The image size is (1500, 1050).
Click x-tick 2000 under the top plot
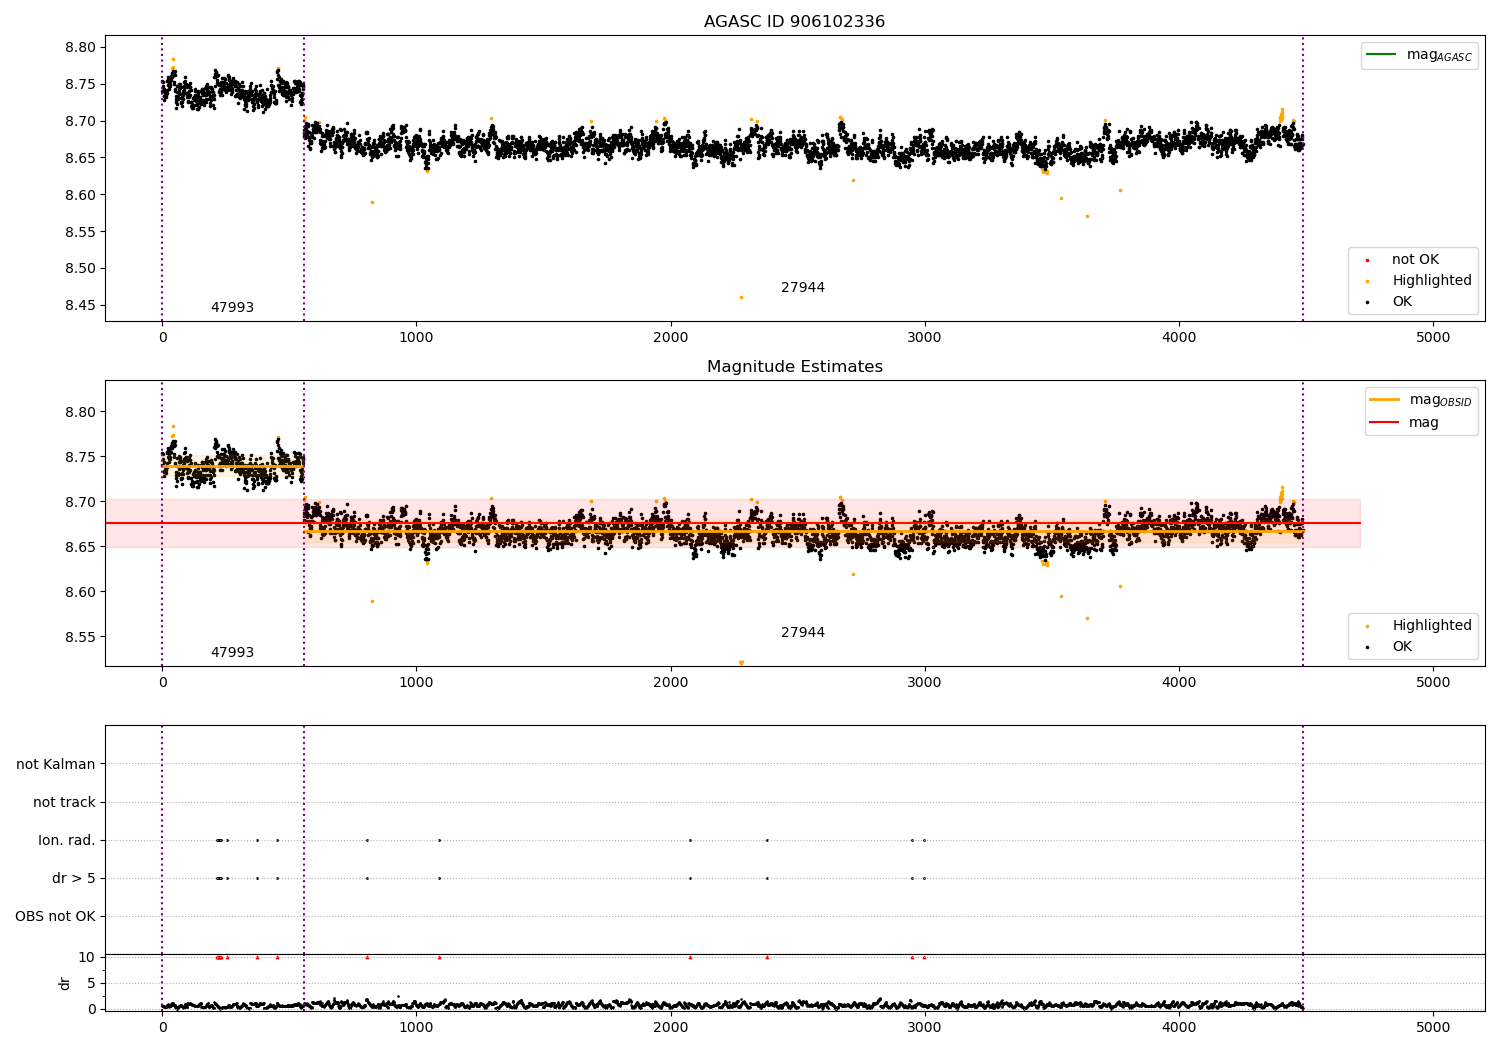pos(670,337)
